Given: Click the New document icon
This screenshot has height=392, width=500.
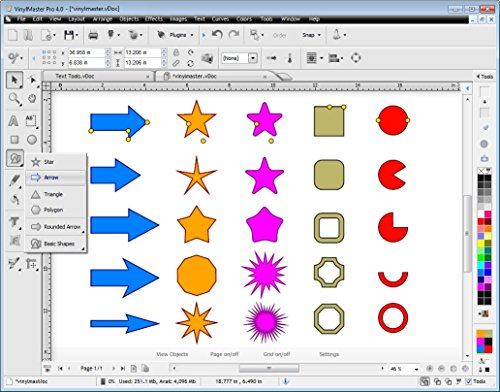Looking at the screenshot, I should [x=13, y=35].
